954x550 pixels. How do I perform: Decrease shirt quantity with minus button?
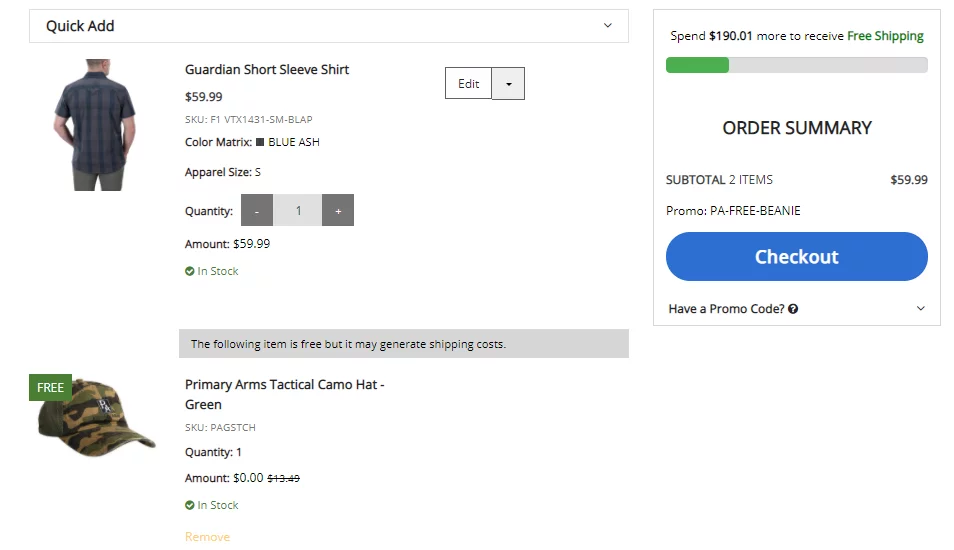click(x=257, y=211)
